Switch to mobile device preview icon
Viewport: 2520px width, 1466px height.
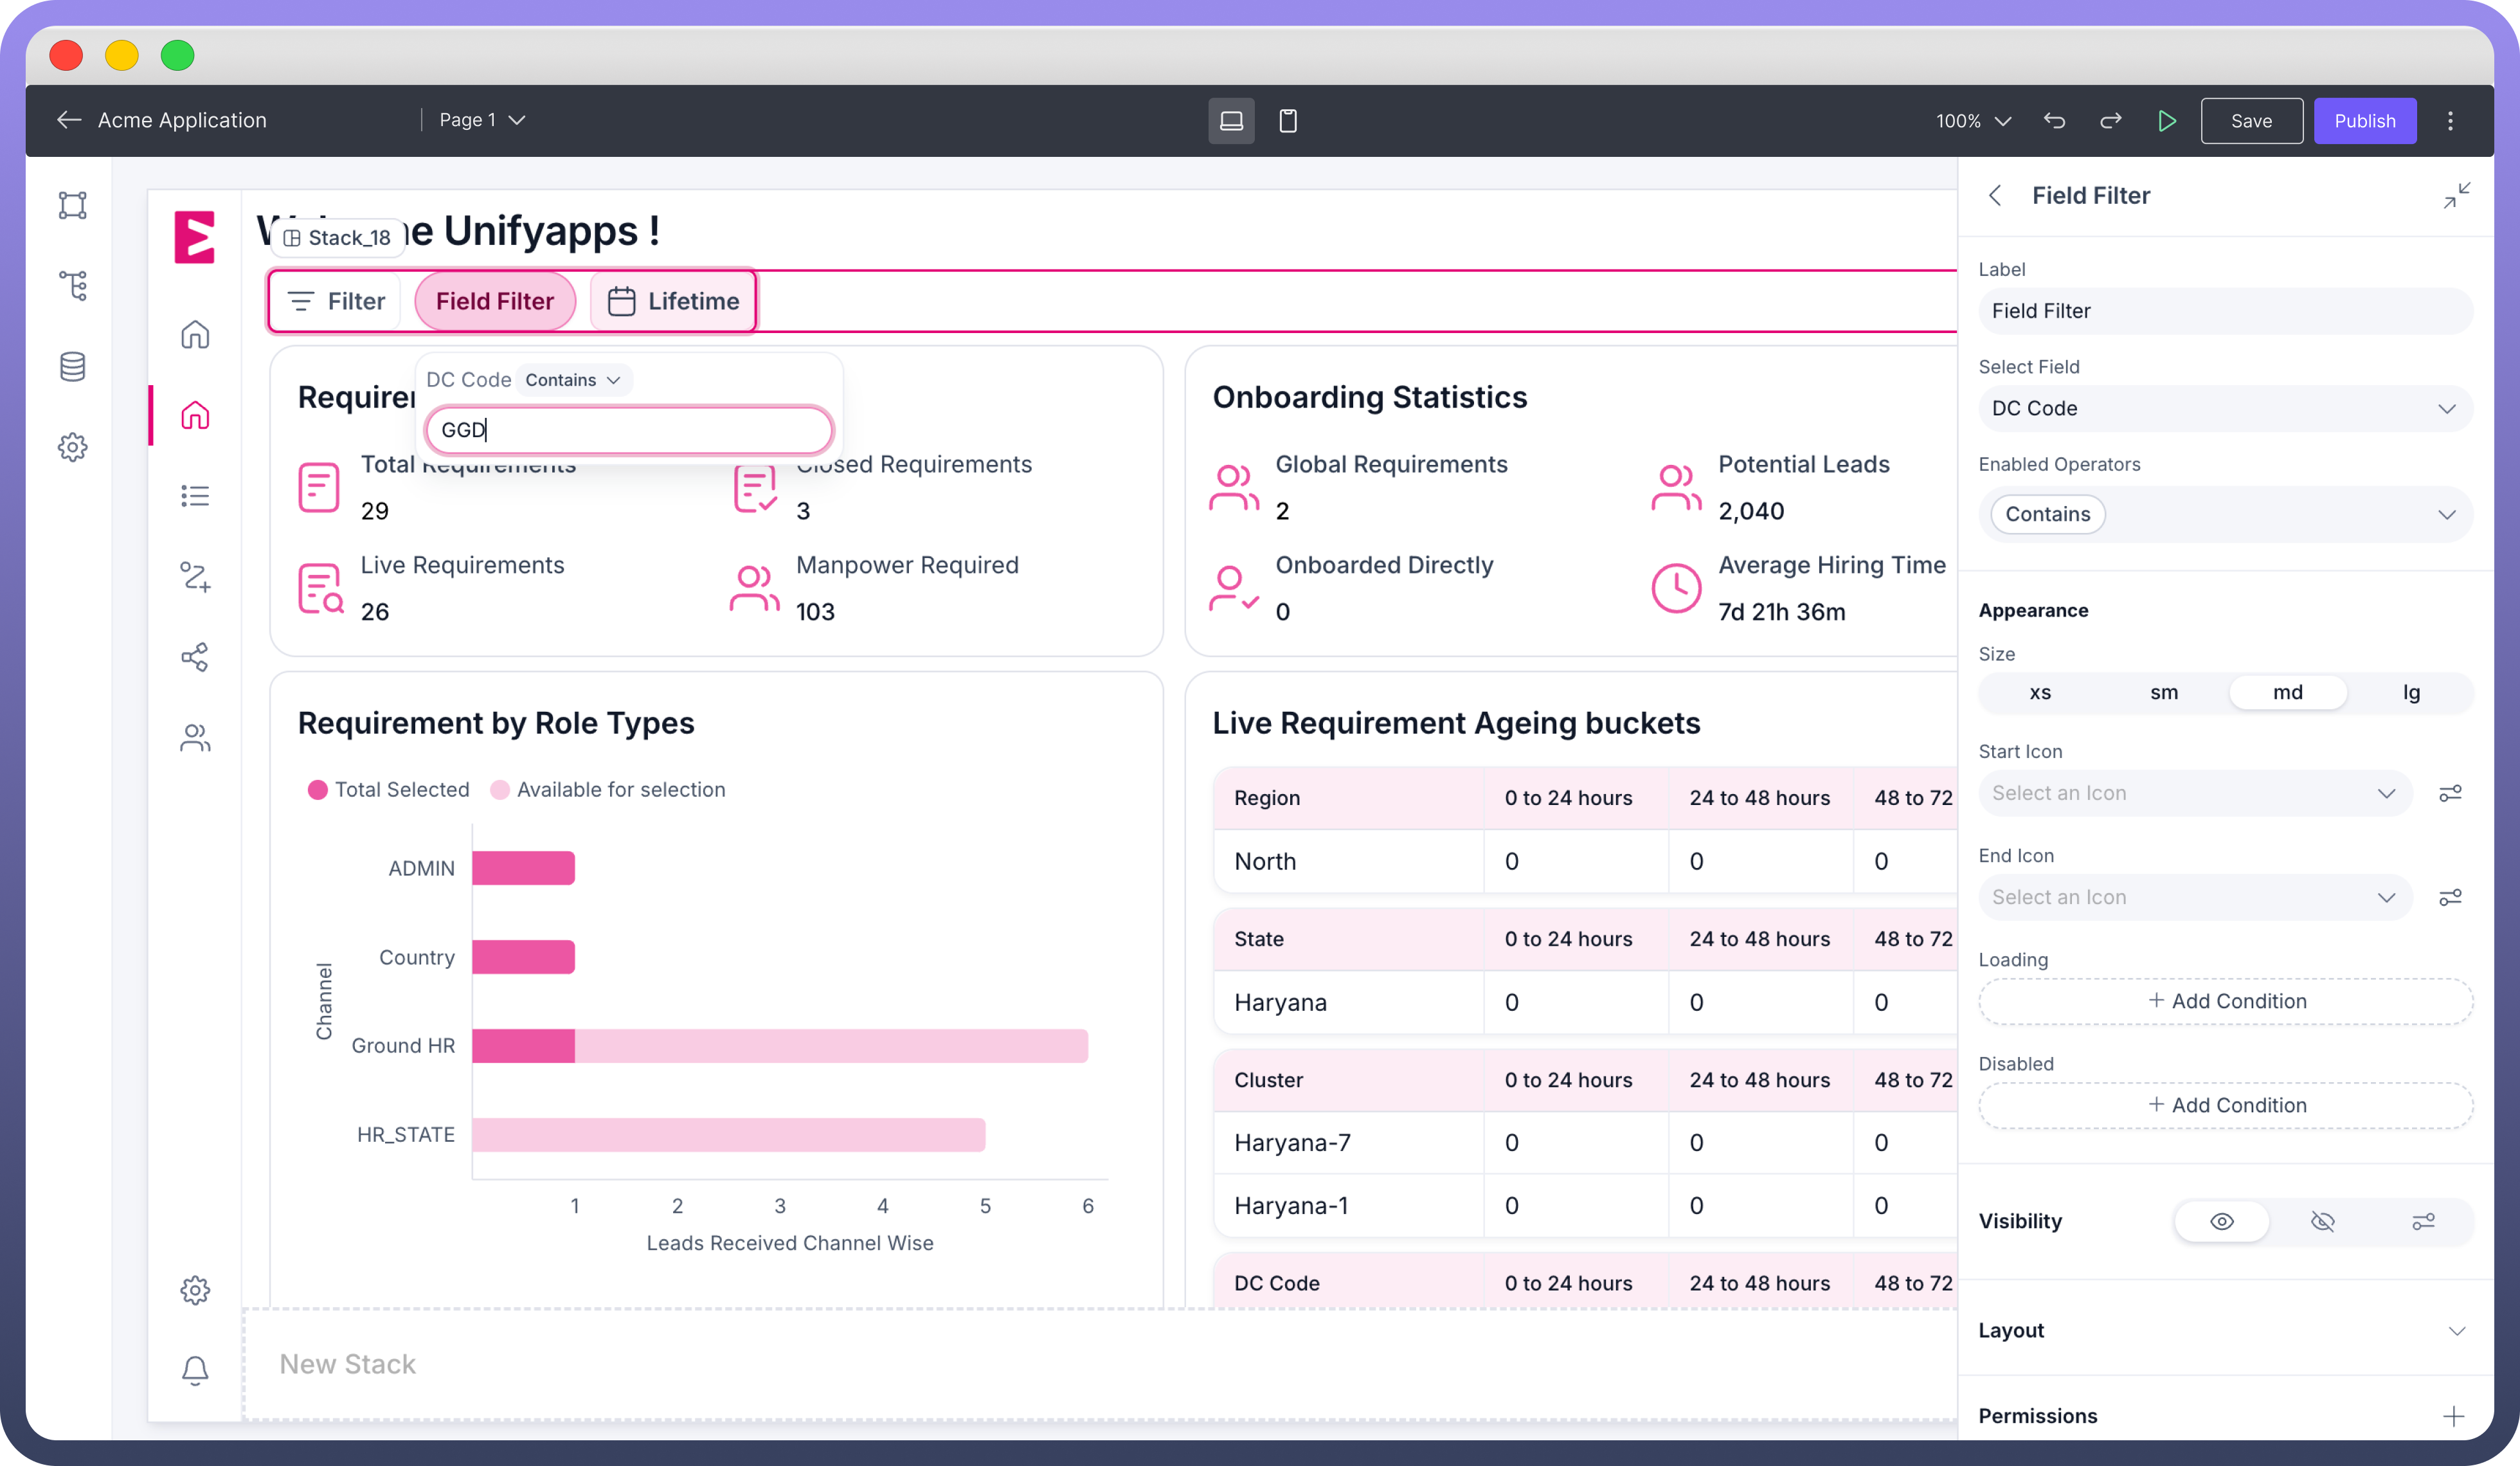click(1288, 121)
